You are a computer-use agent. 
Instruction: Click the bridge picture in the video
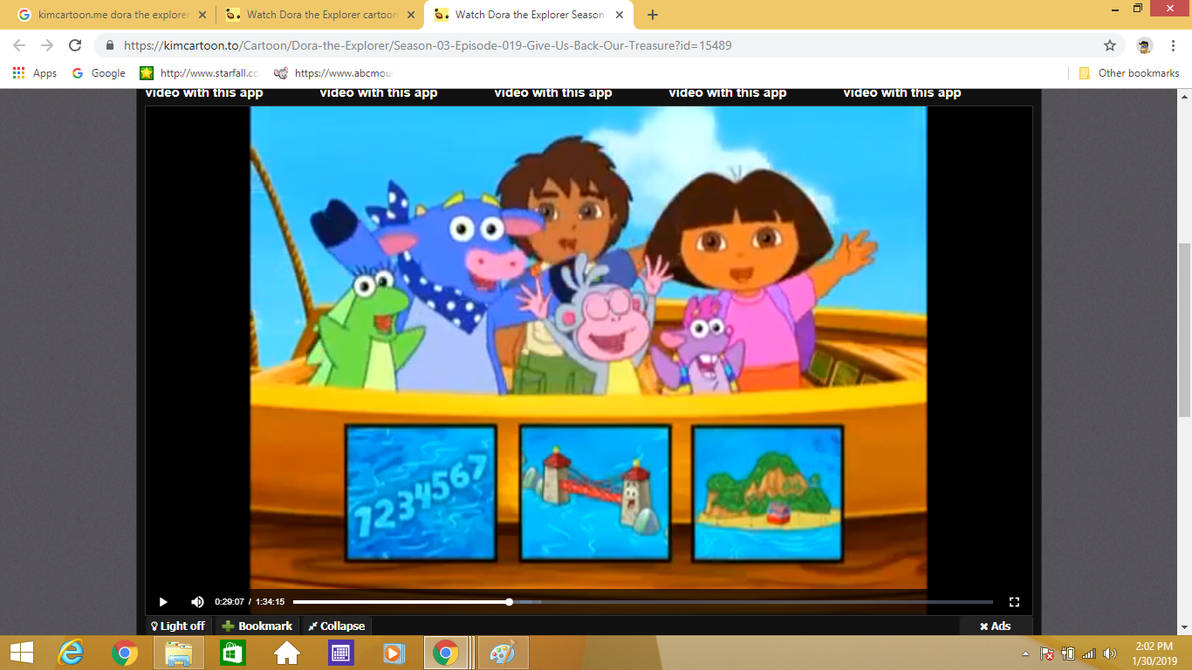tap(594, 493)
